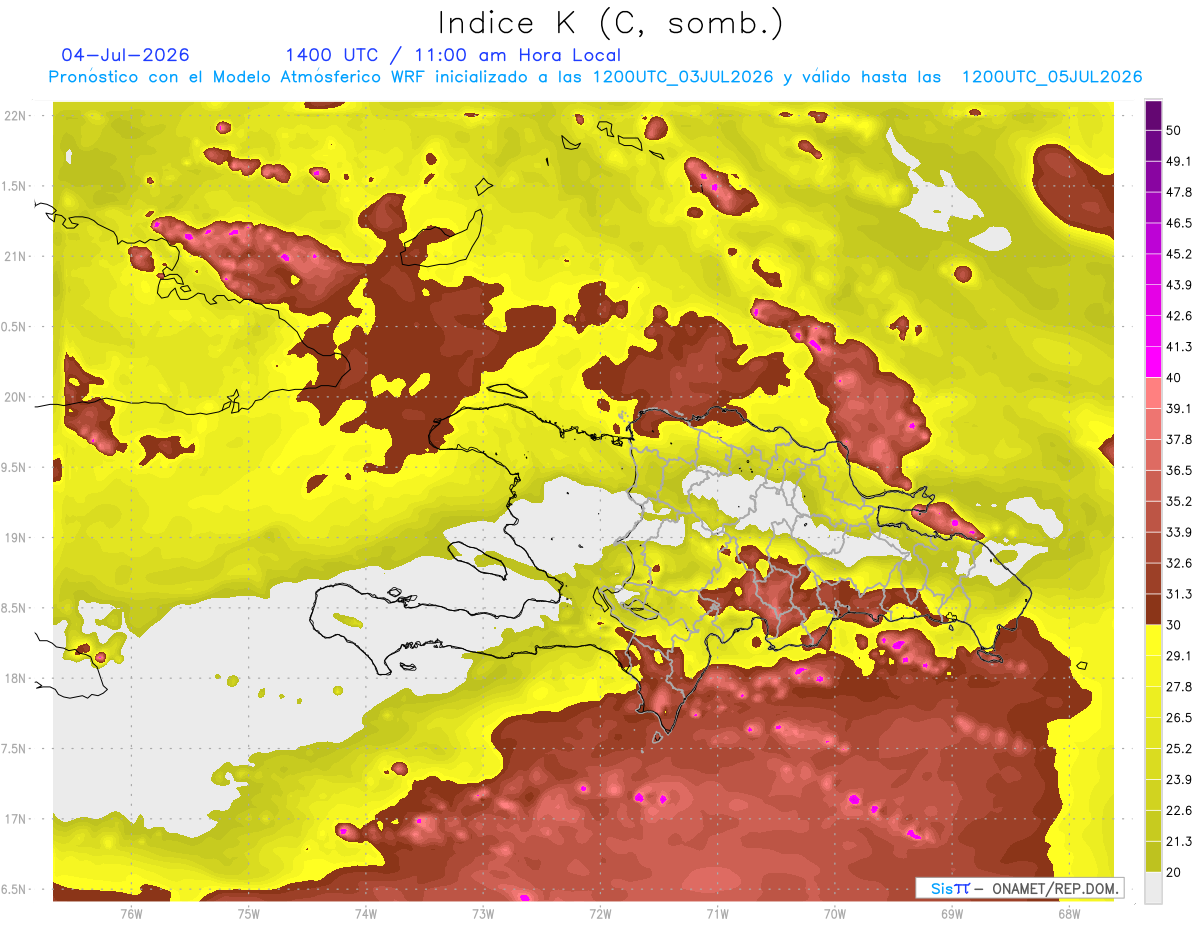Click the legend value '41.3'

pyautogui.click(x=1178, y=347)
